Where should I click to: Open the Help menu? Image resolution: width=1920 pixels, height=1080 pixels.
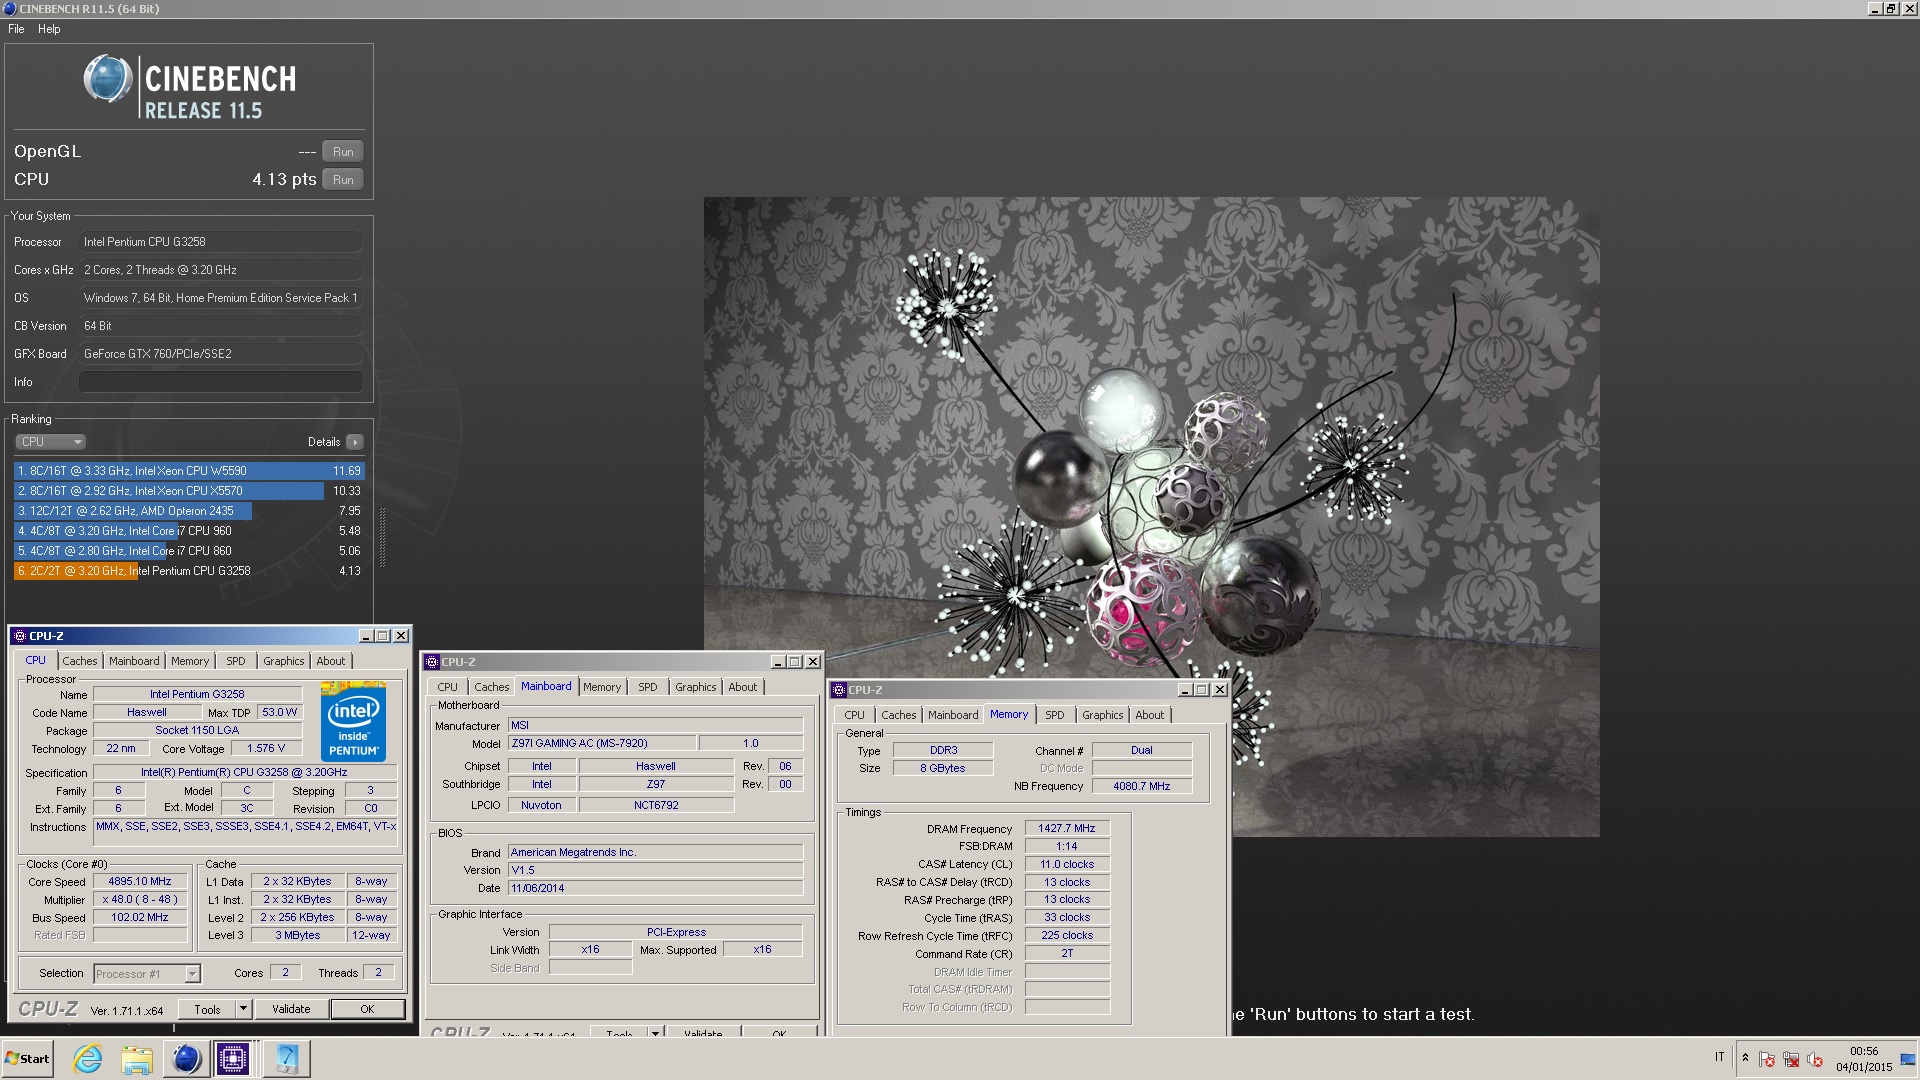click(49, 29)
